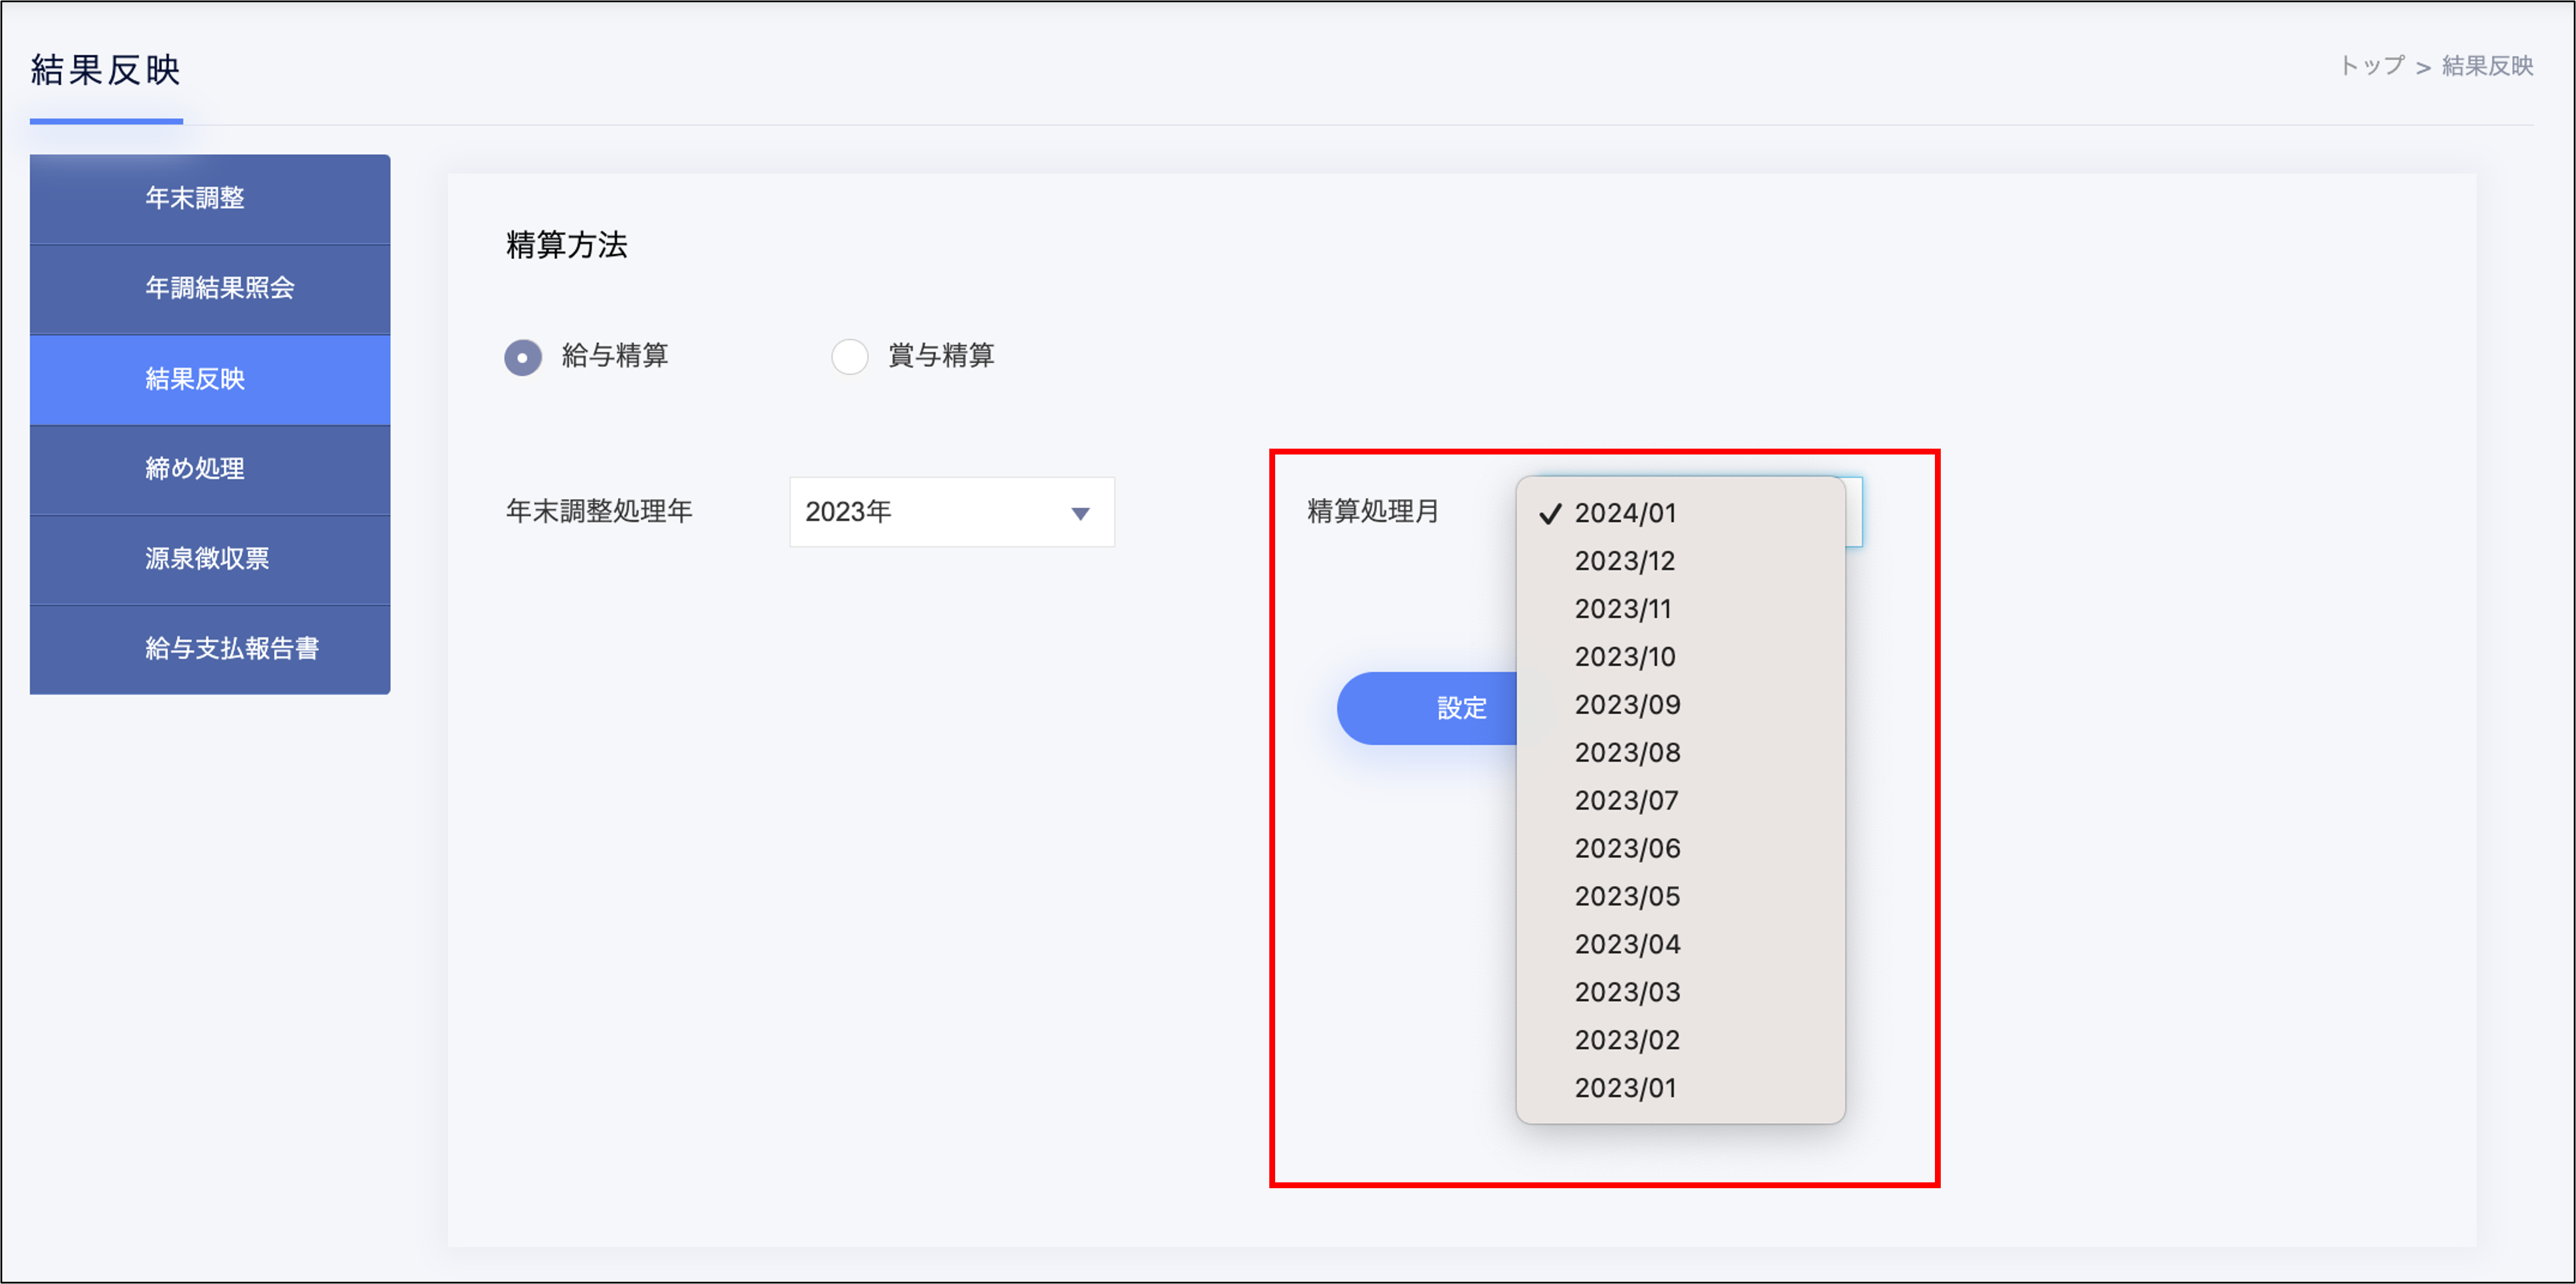
Task: Switch to the 年末調整 sidebar section
Action: click(x=210, y=198)
